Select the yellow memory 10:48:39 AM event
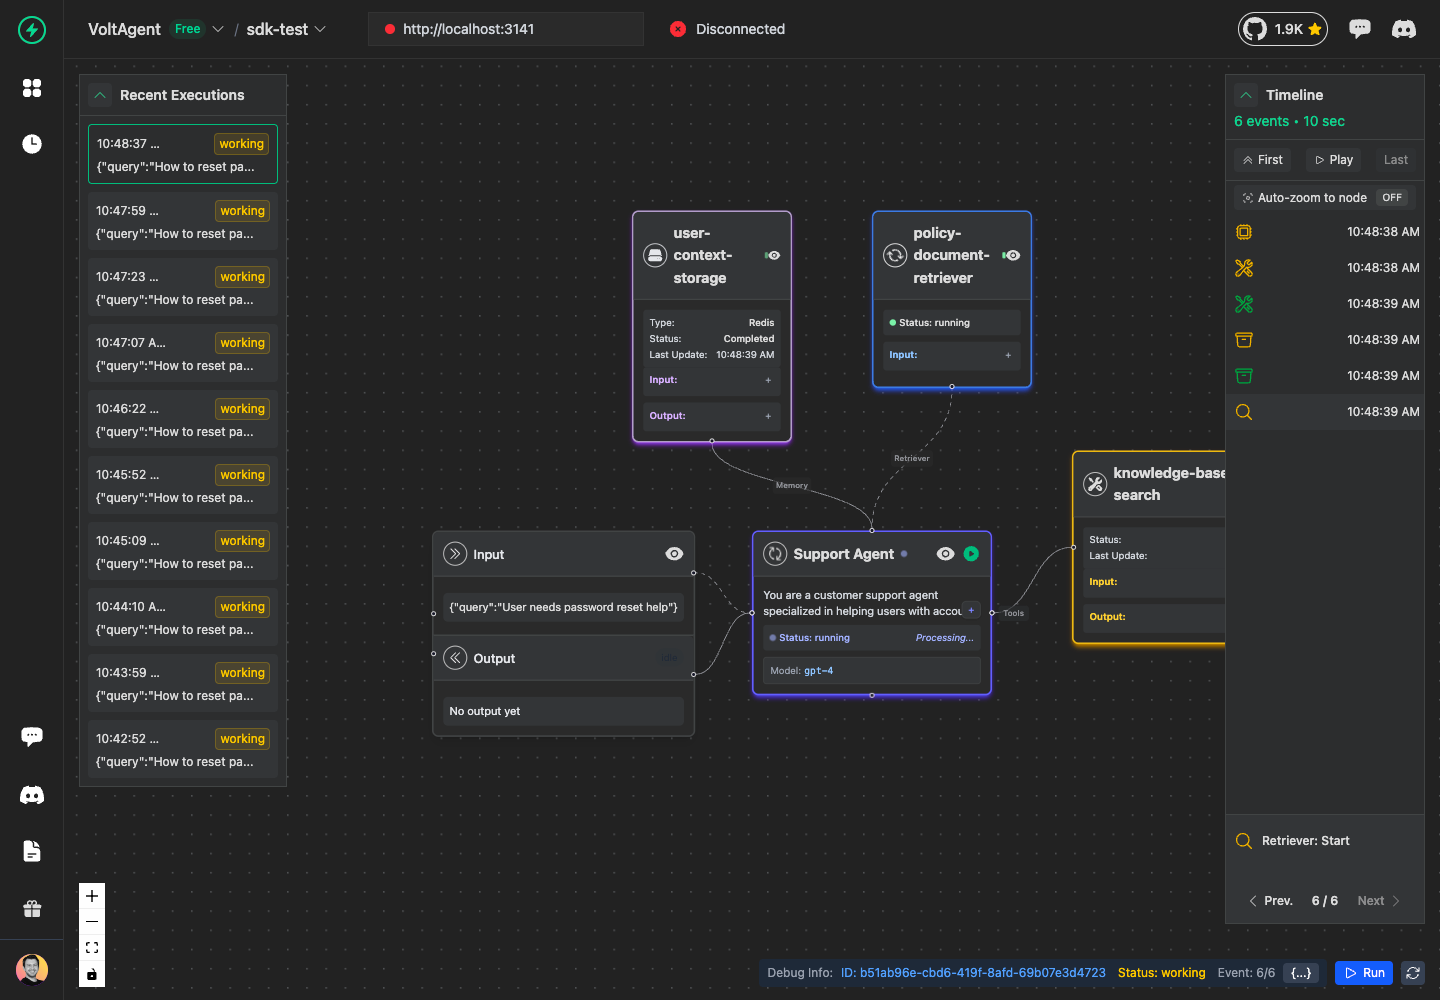 (x=1325, y=340)
